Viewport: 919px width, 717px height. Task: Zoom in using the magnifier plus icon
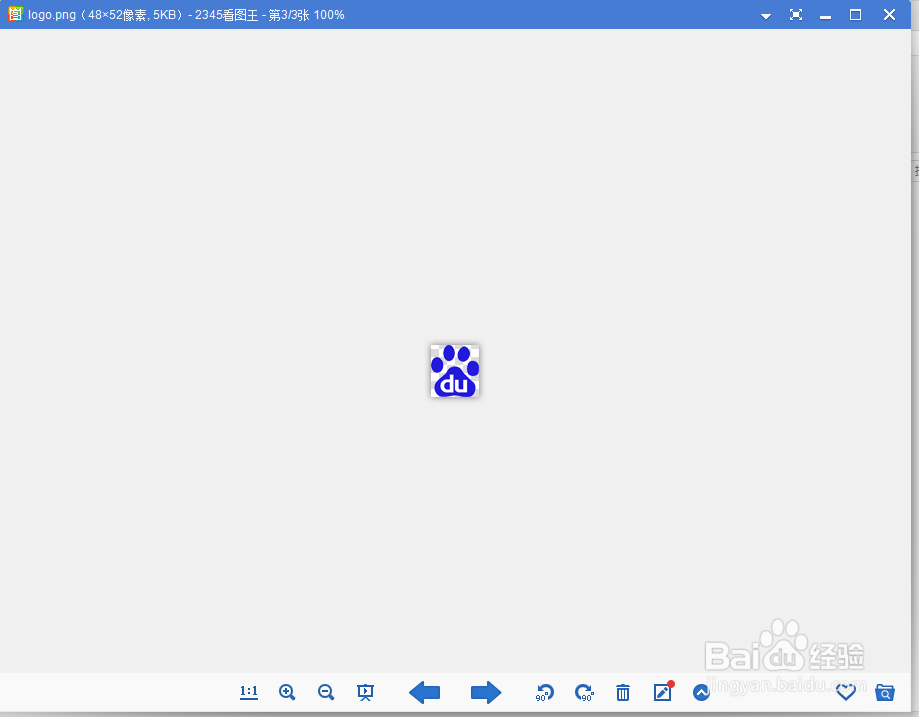pyautogui.click(x=287, y=692)
